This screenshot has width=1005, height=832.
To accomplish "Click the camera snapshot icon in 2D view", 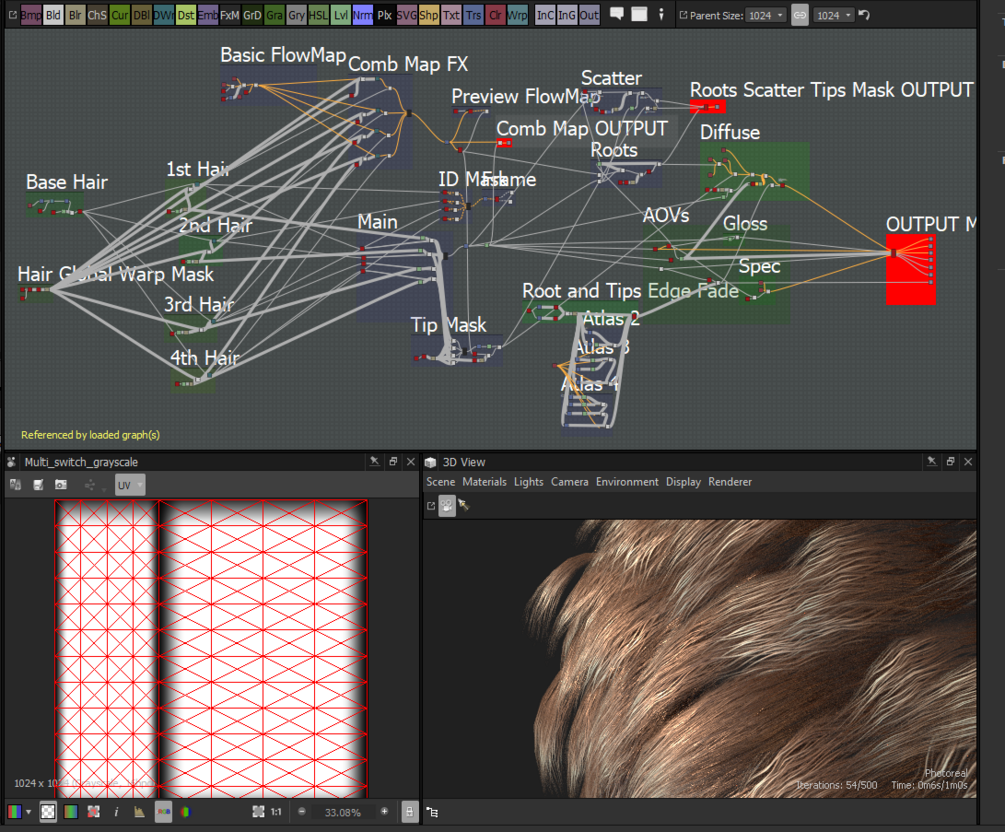I will 60,485.
